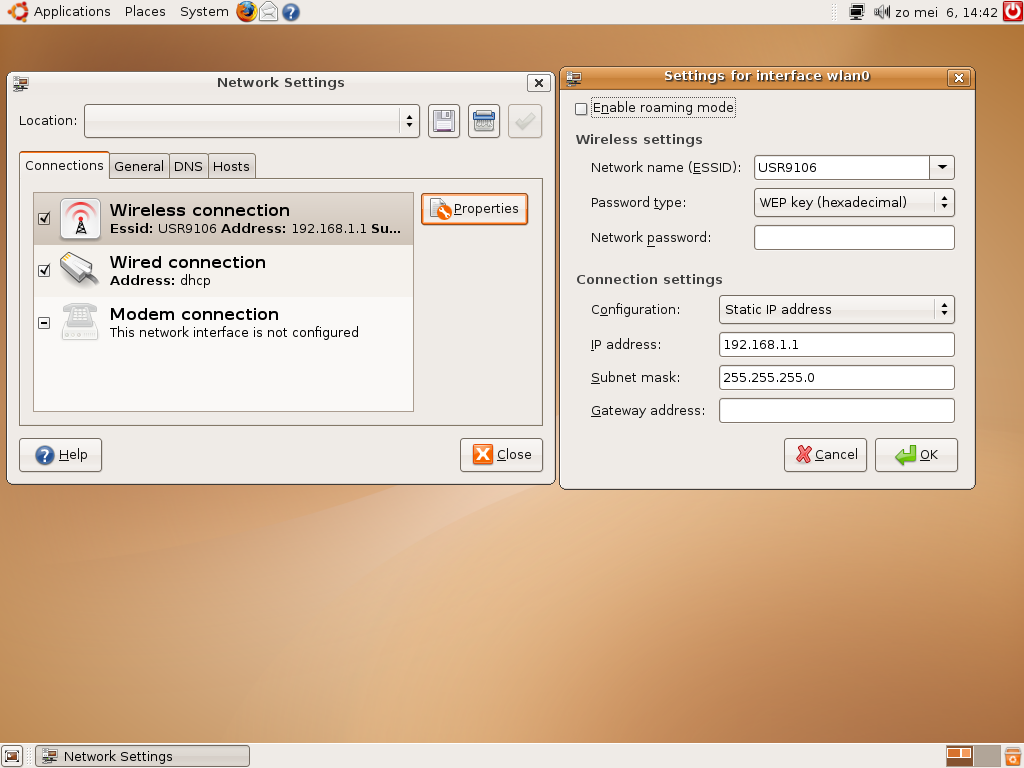Click the save location floppy disk icon
The width and height of the screenshot is (1024, 768).
[444, 121]
